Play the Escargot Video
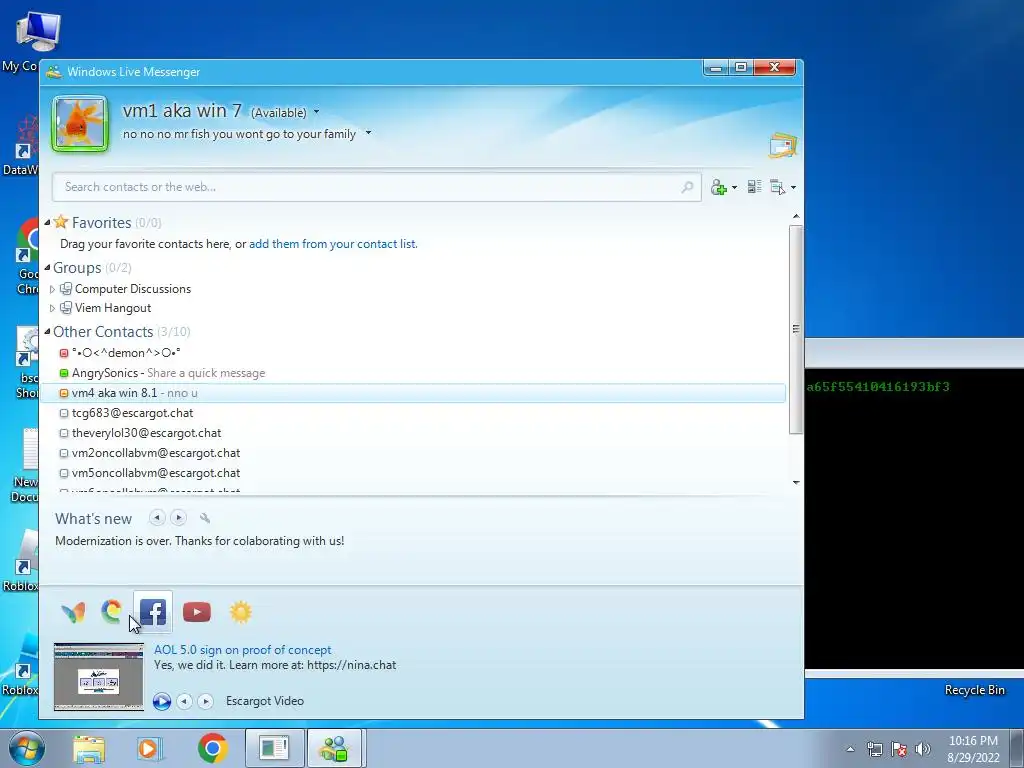Image resolution: width=1024 pixels, height=768 pixels. pyautogui.click(x=162, y=701)
